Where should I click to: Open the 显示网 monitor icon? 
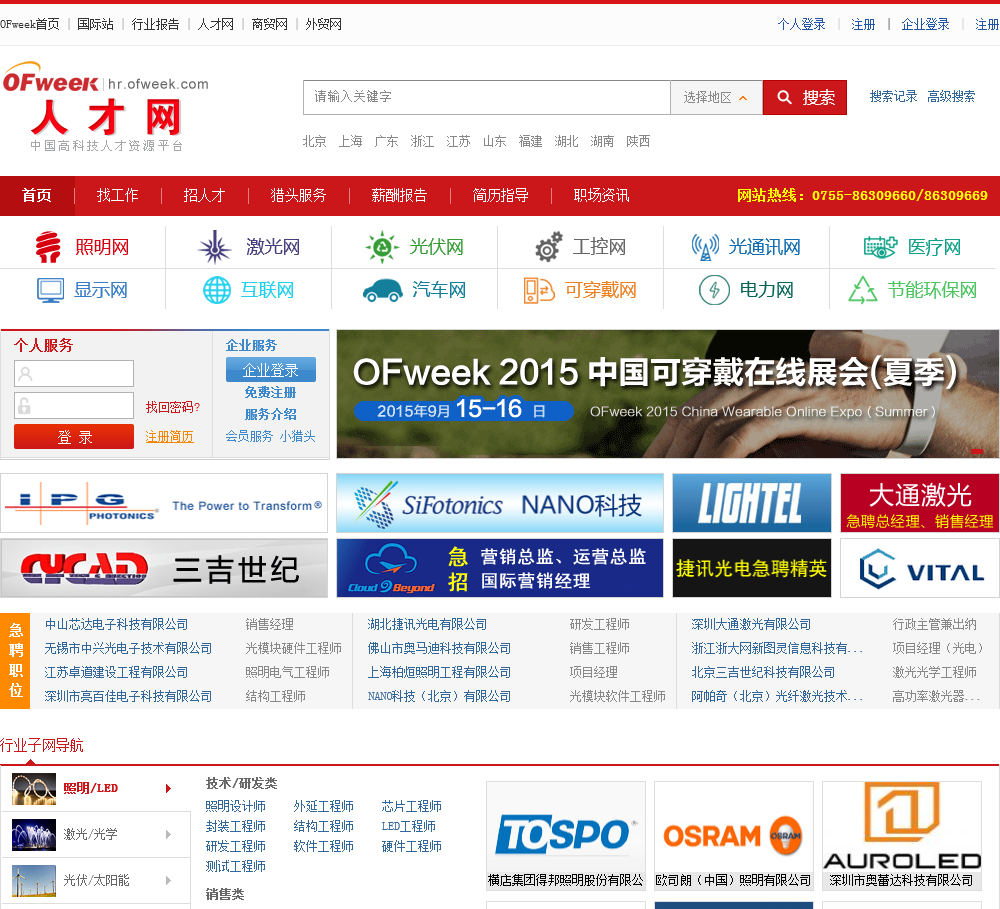(x=50, y=290)
